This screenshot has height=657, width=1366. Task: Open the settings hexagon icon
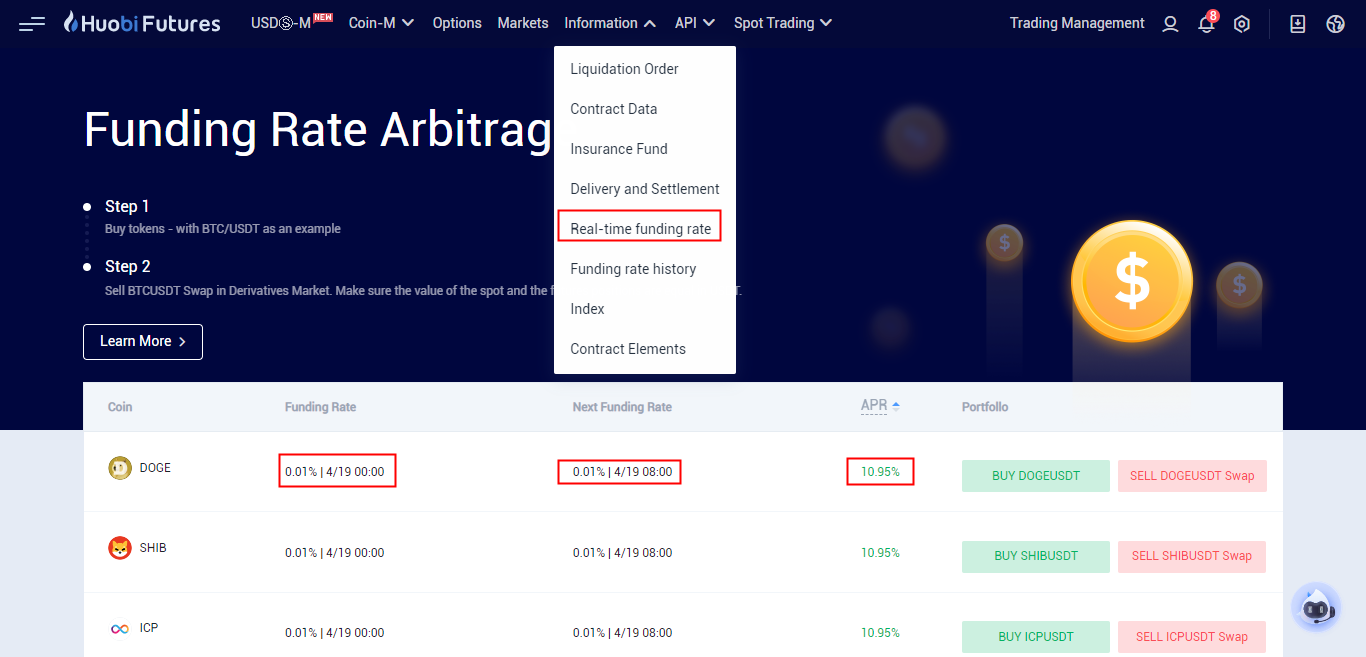(x=1241, y=24)
